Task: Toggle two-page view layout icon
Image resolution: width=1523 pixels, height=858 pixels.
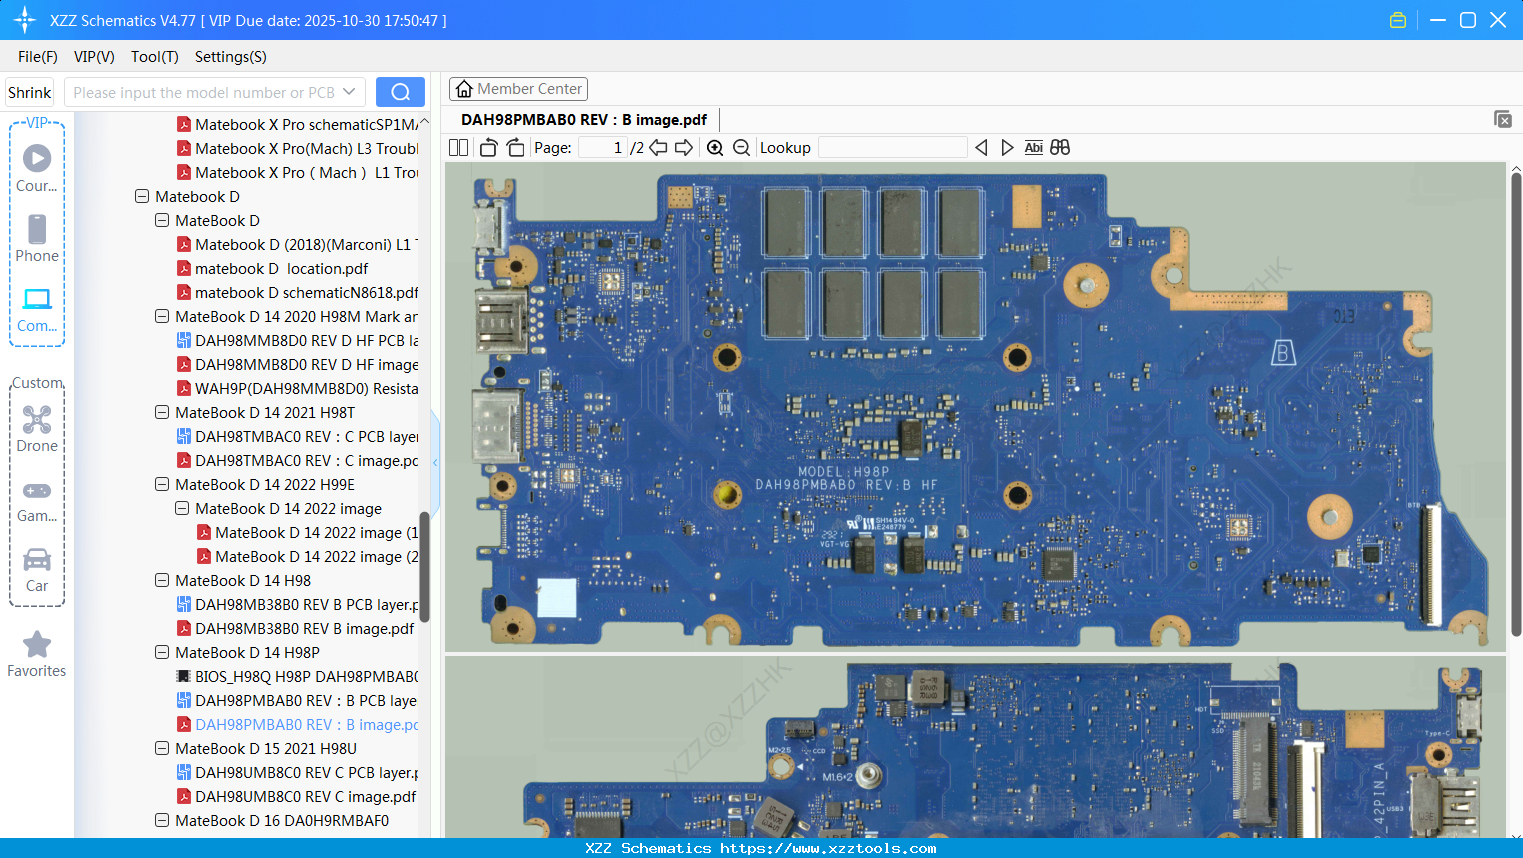Action: 458,148
